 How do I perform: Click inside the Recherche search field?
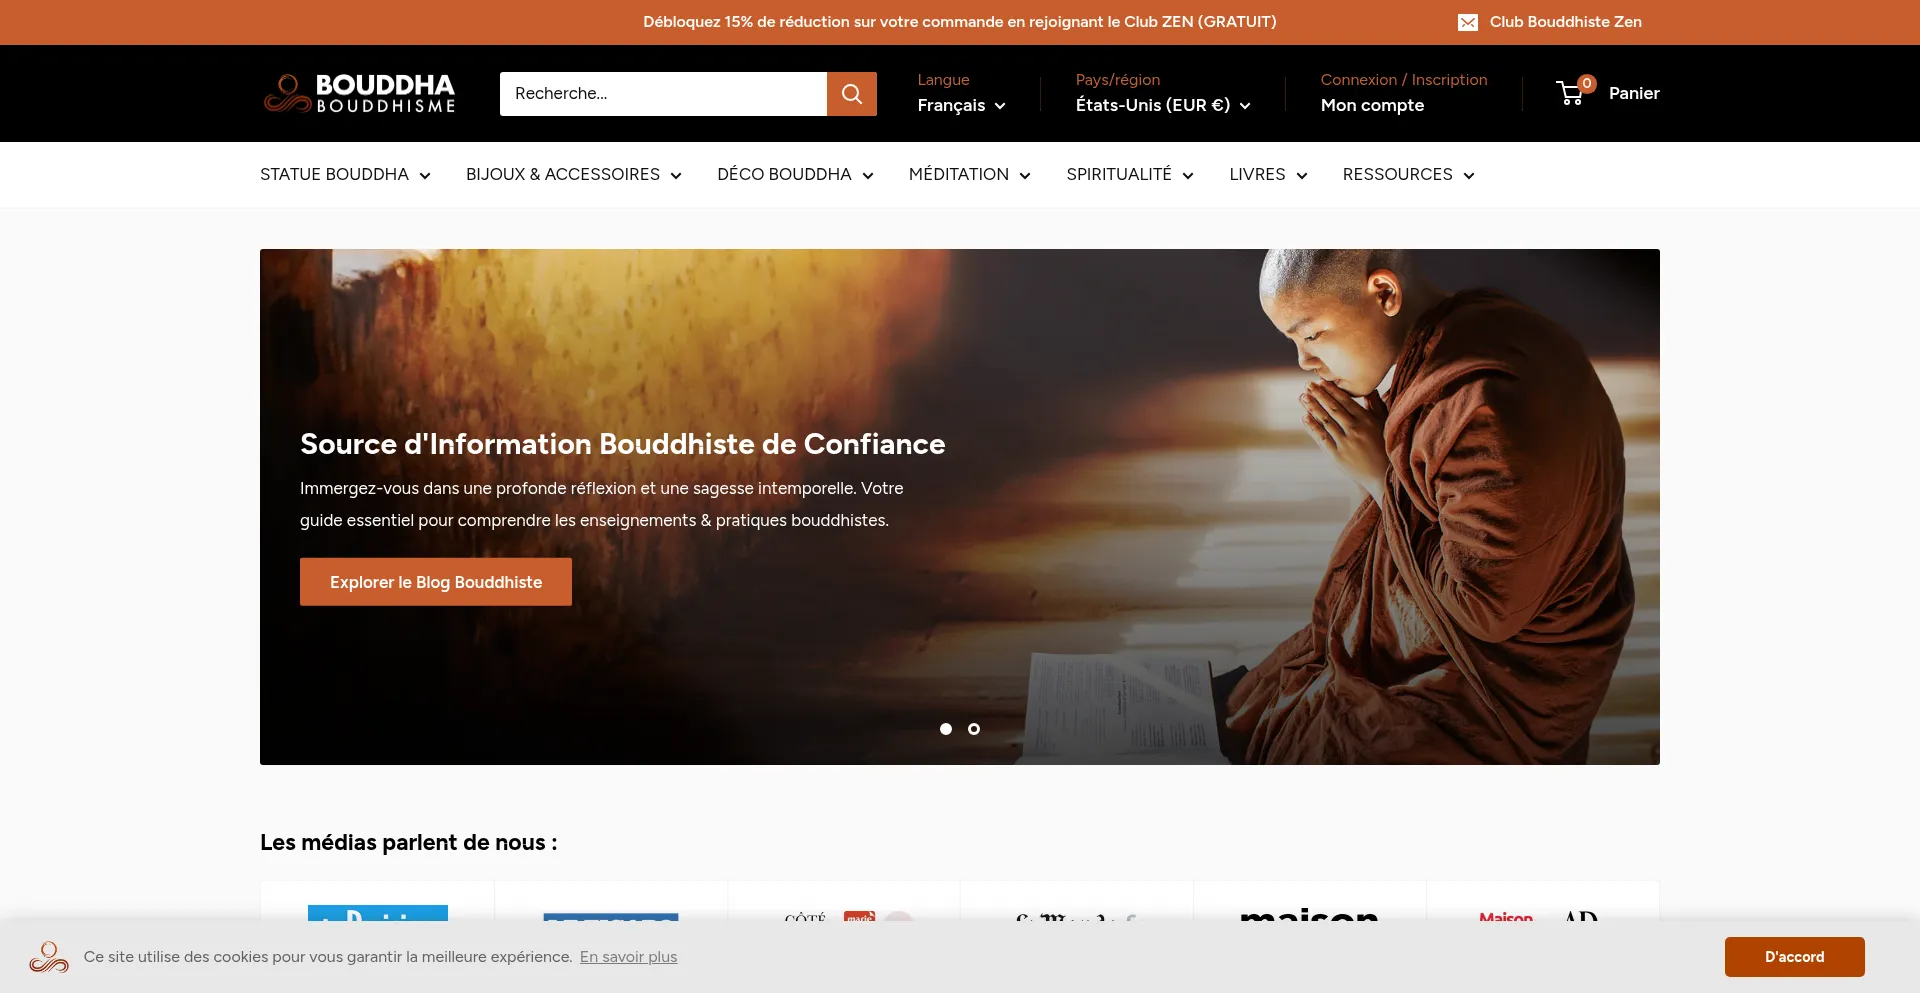[663, 94]
